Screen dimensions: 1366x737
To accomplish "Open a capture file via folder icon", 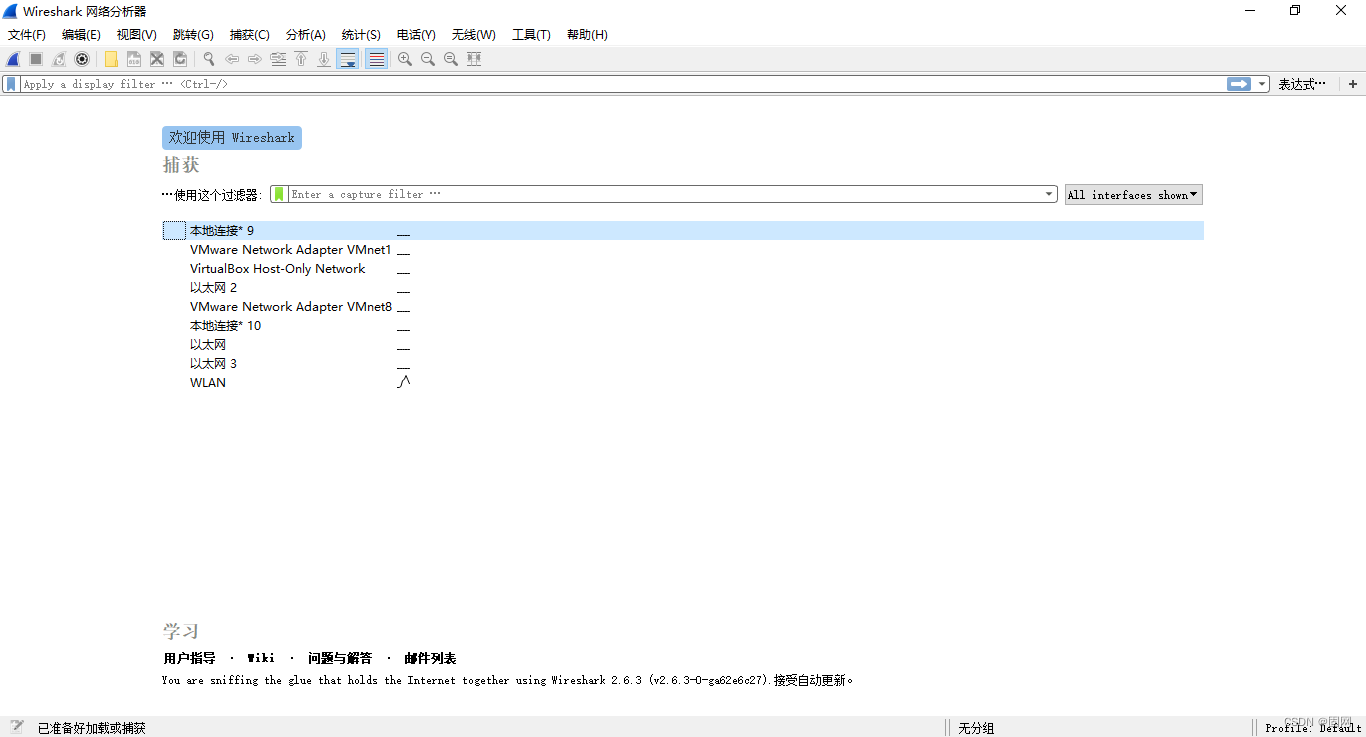I will pyautogui.click(x=111, y=59).
